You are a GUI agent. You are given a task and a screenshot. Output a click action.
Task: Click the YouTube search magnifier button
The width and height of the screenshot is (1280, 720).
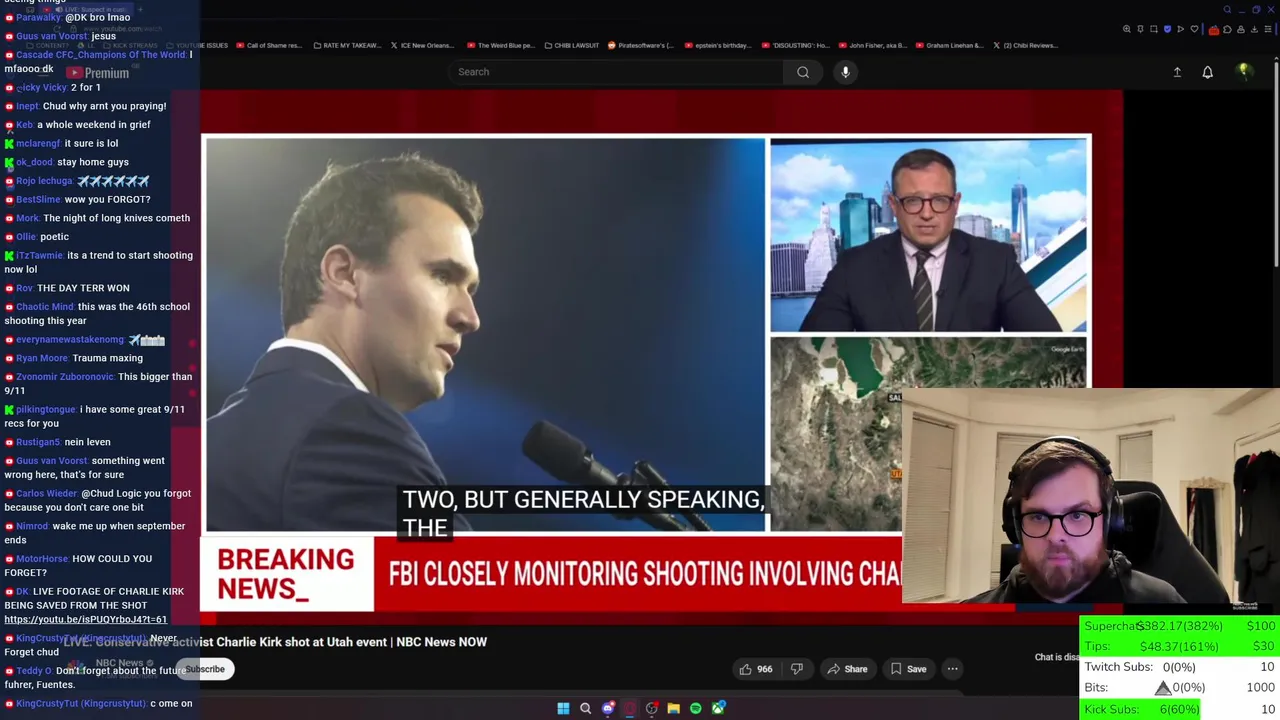tap(803, 72)
